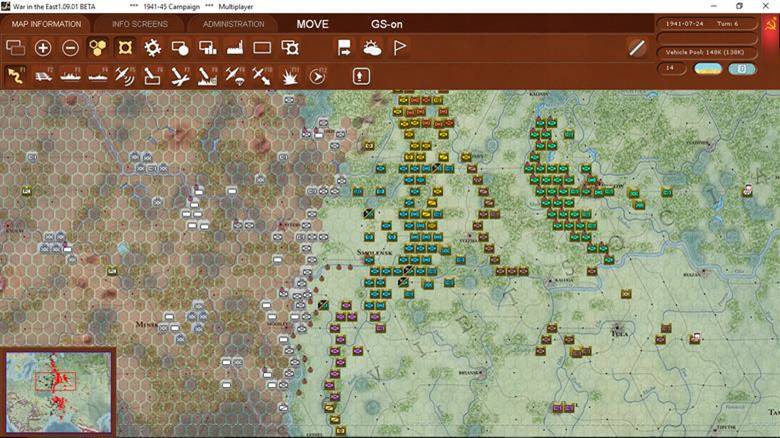Open the MAP INFORMATION tab
Viewport: 780px width, 438px height.
[x=46, y=24]
